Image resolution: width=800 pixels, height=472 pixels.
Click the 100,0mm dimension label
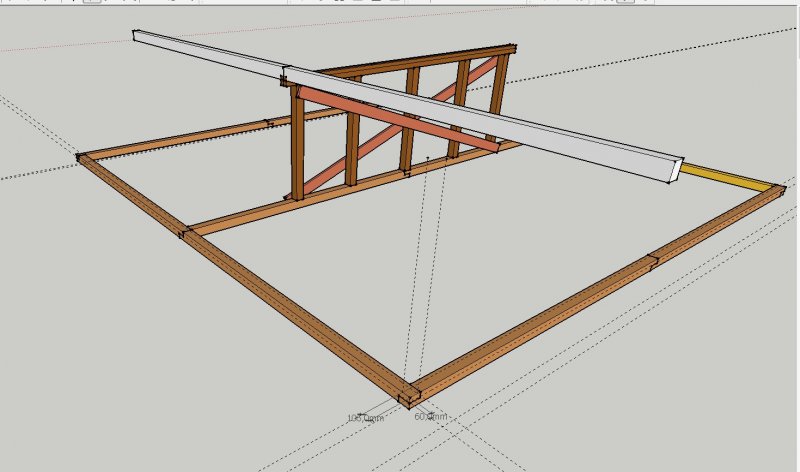(365, 418)
